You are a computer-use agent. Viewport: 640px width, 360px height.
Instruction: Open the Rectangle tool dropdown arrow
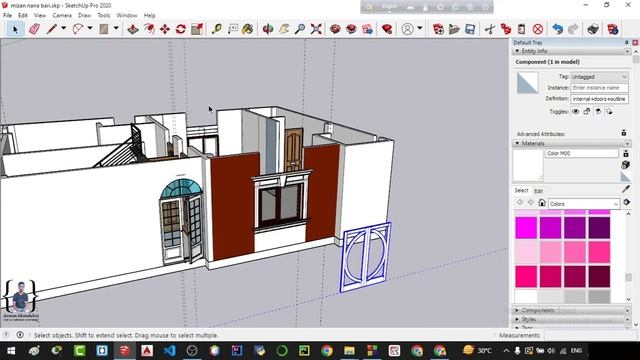pos(116,28)
